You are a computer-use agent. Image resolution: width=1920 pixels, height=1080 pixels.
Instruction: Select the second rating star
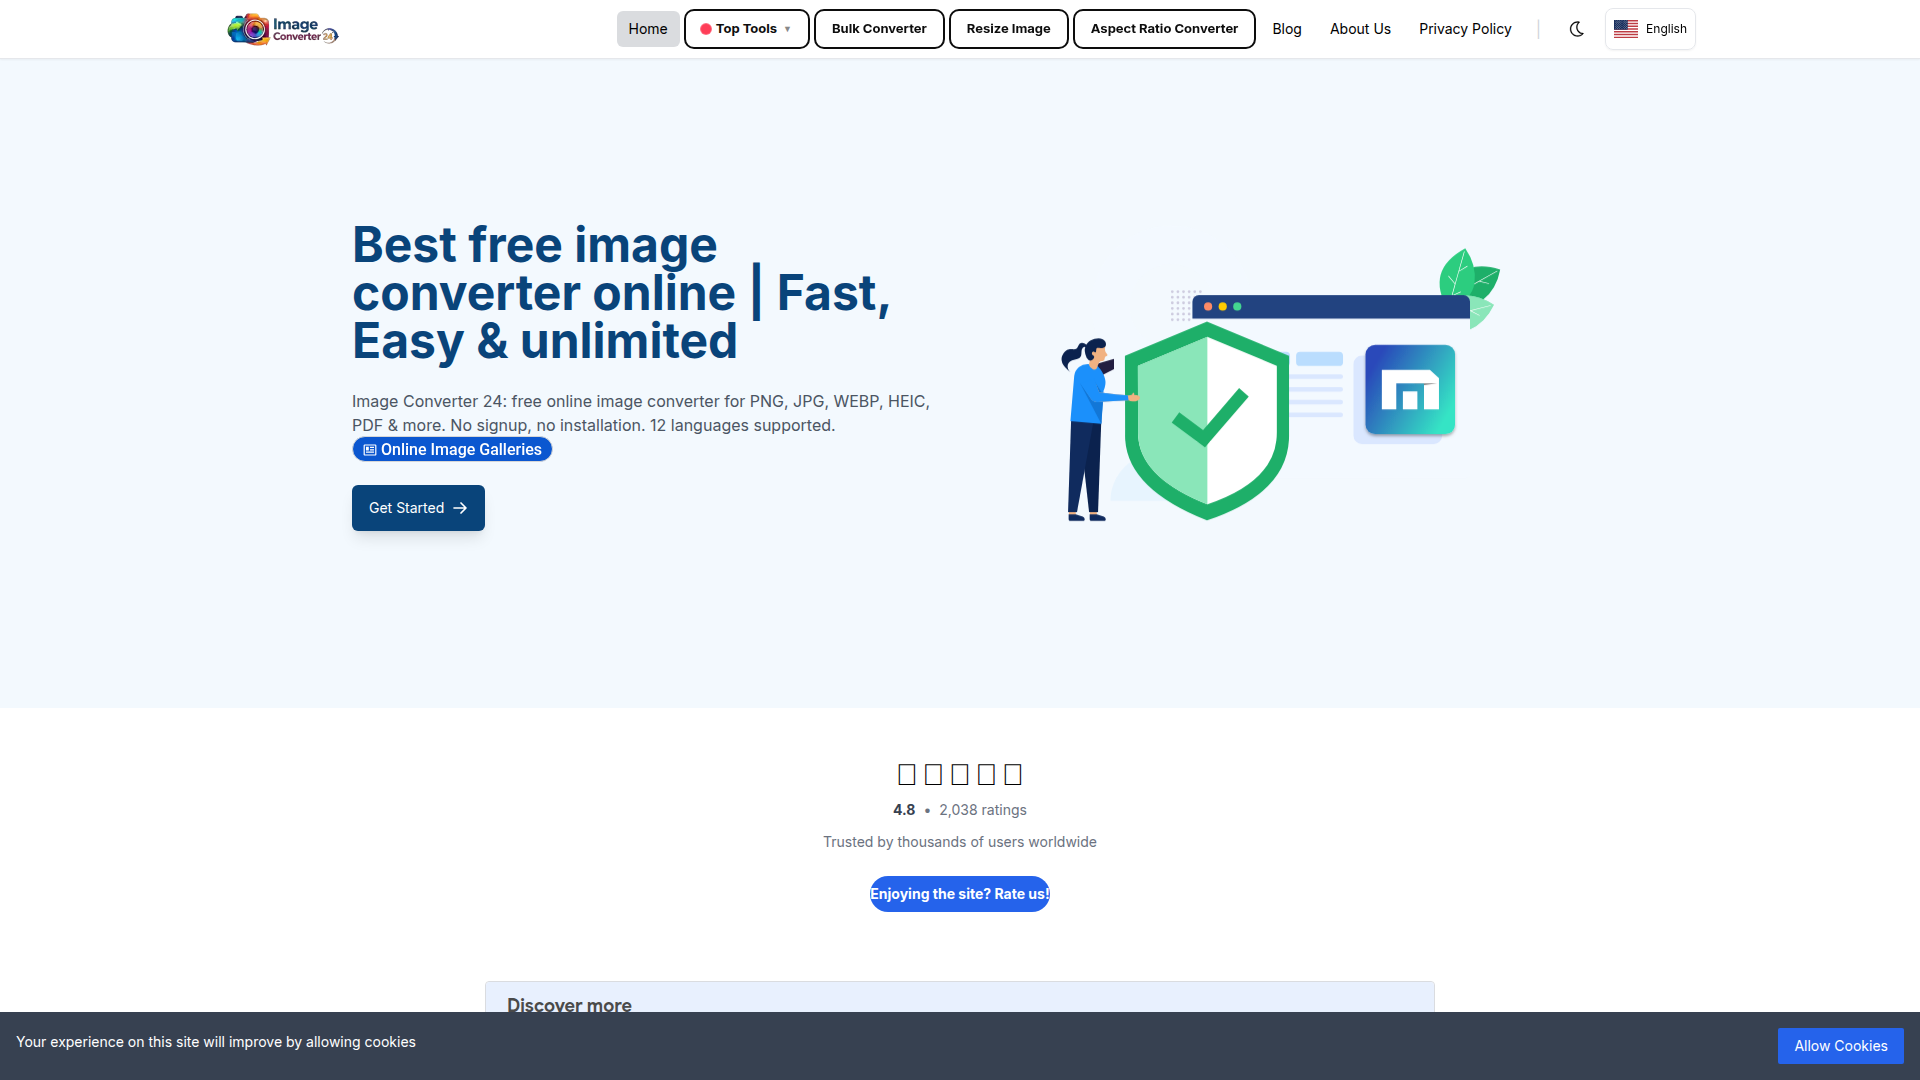(x=934, y=774)
